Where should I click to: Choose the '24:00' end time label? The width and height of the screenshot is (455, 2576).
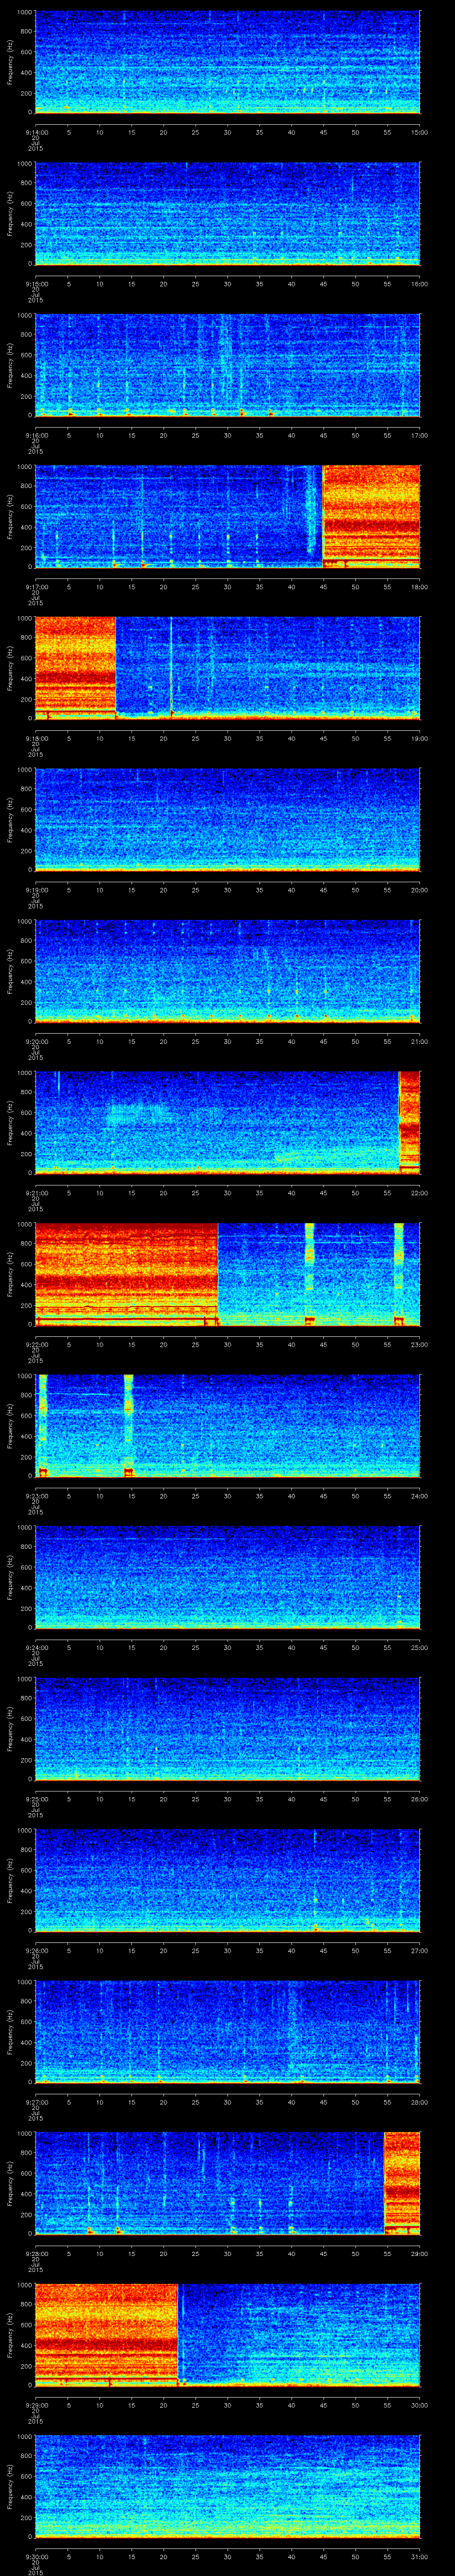419,1496
